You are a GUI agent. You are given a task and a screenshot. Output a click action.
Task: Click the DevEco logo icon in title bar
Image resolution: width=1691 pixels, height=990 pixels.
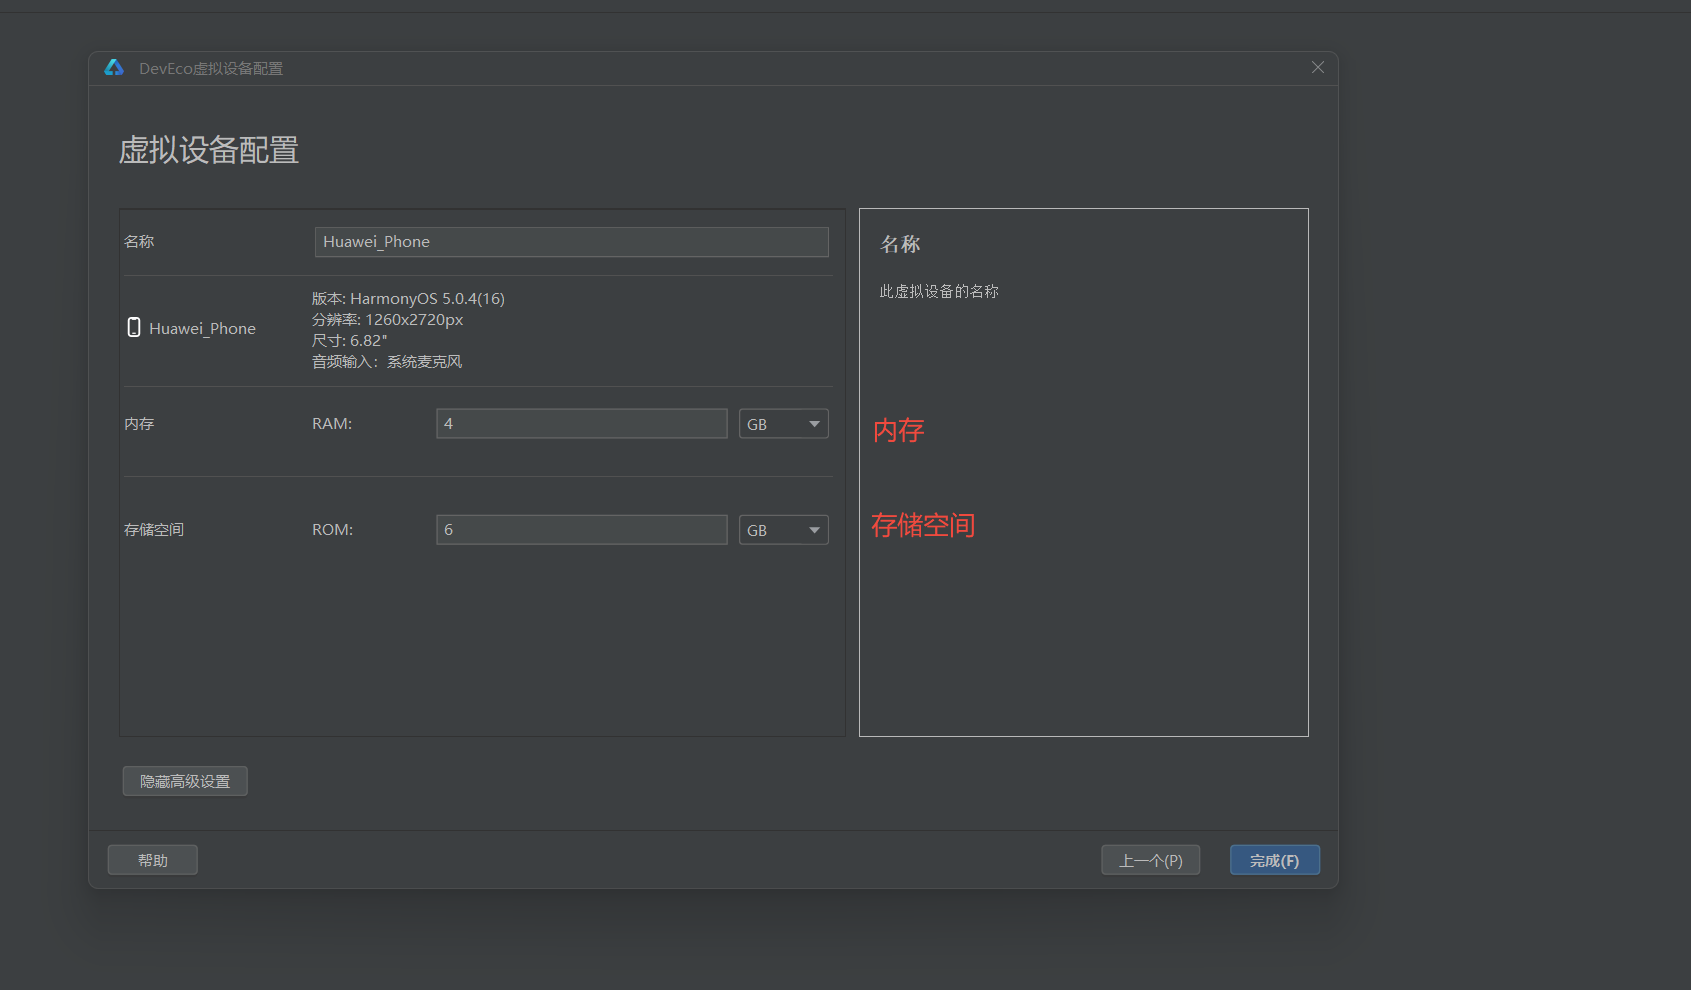[114, 67]
